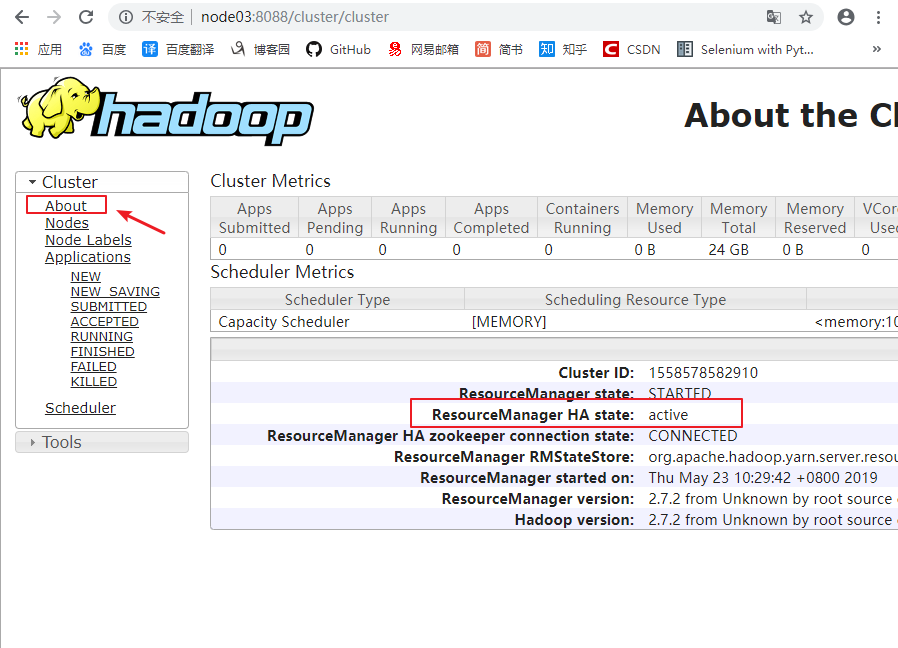898x648 pixels.
Task: Collapse the Cluster sidebar section
Action: [102, 182]
